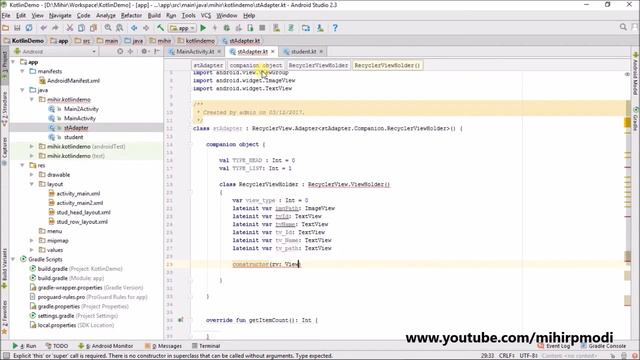The height and width of the screenshot is (360, 640).
Task: Toggle tool window buttons icon at bottom-left corner
Action: pos(6,356)
